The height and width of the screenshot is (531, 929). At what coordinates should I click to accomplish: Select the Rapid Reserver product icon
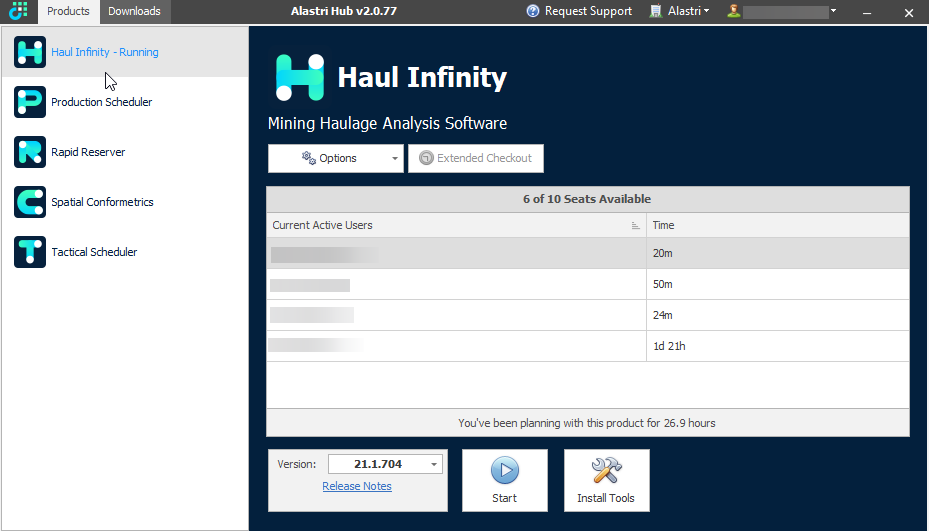click(x=30, y=152)
